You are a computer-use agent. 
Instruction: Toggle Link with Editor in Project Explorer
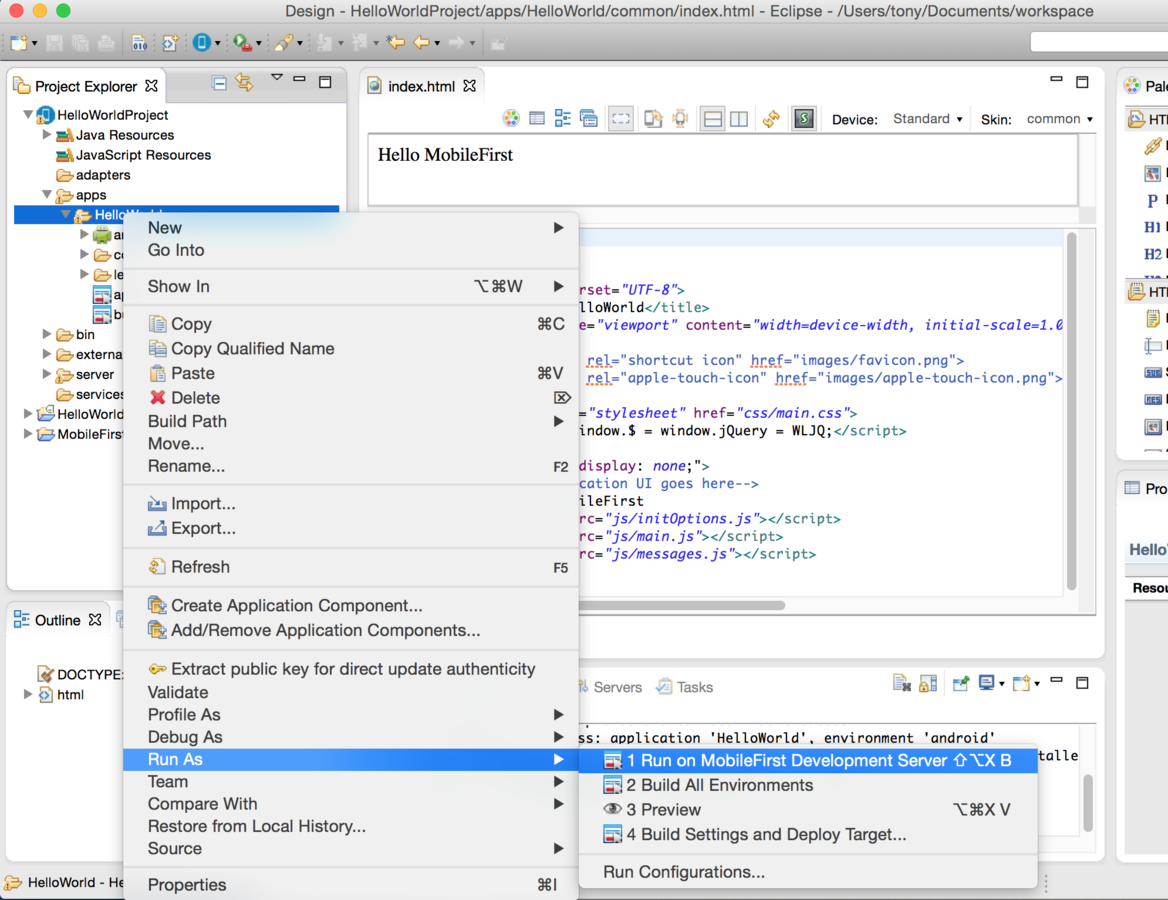point(244,82)
